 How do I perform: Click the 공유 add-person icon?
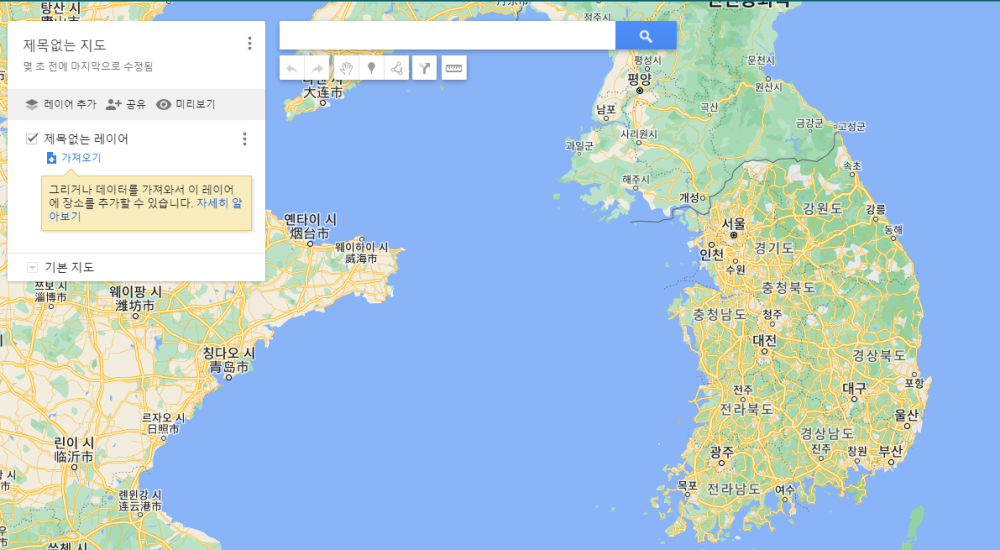[114, 104]
